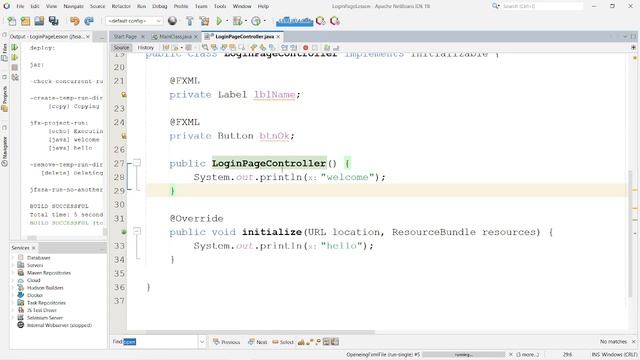Click Previous in the Find bar
Viewport: 640px width, 360px height.
point(227,342)
